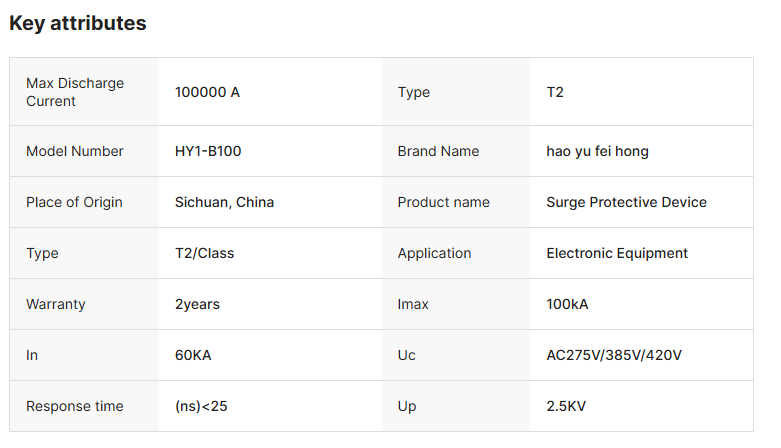Select the 2years warranty value
This screenshot has width=781, height=448.
click(x=197, y=304)
